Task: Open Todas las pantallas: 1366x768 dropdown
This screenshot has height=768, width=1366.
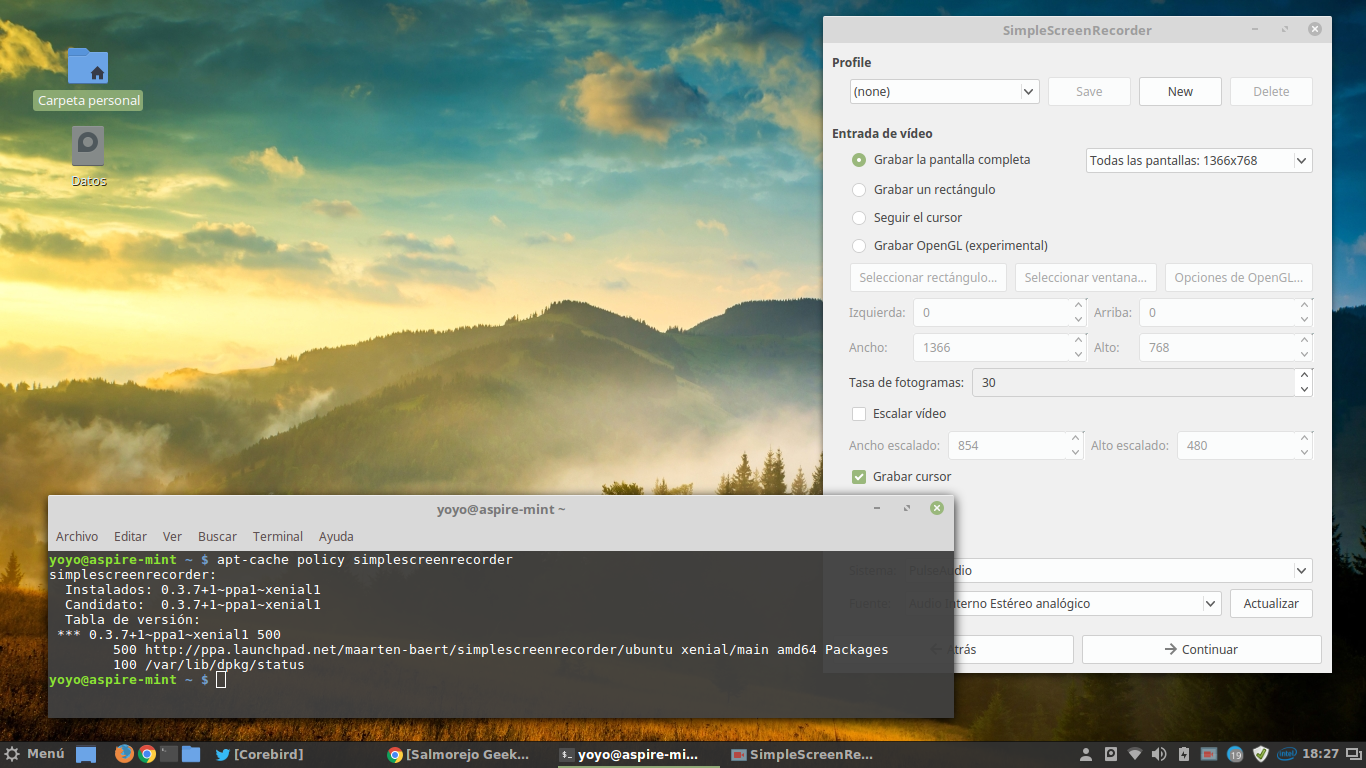Action: click(1199, 160)
